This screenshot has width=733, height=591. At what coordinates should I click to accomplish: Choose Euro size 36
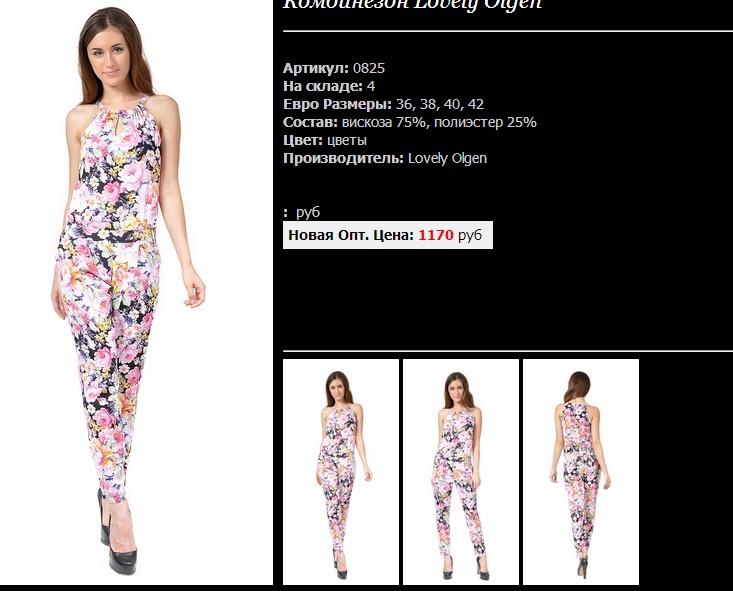point(404,104)
